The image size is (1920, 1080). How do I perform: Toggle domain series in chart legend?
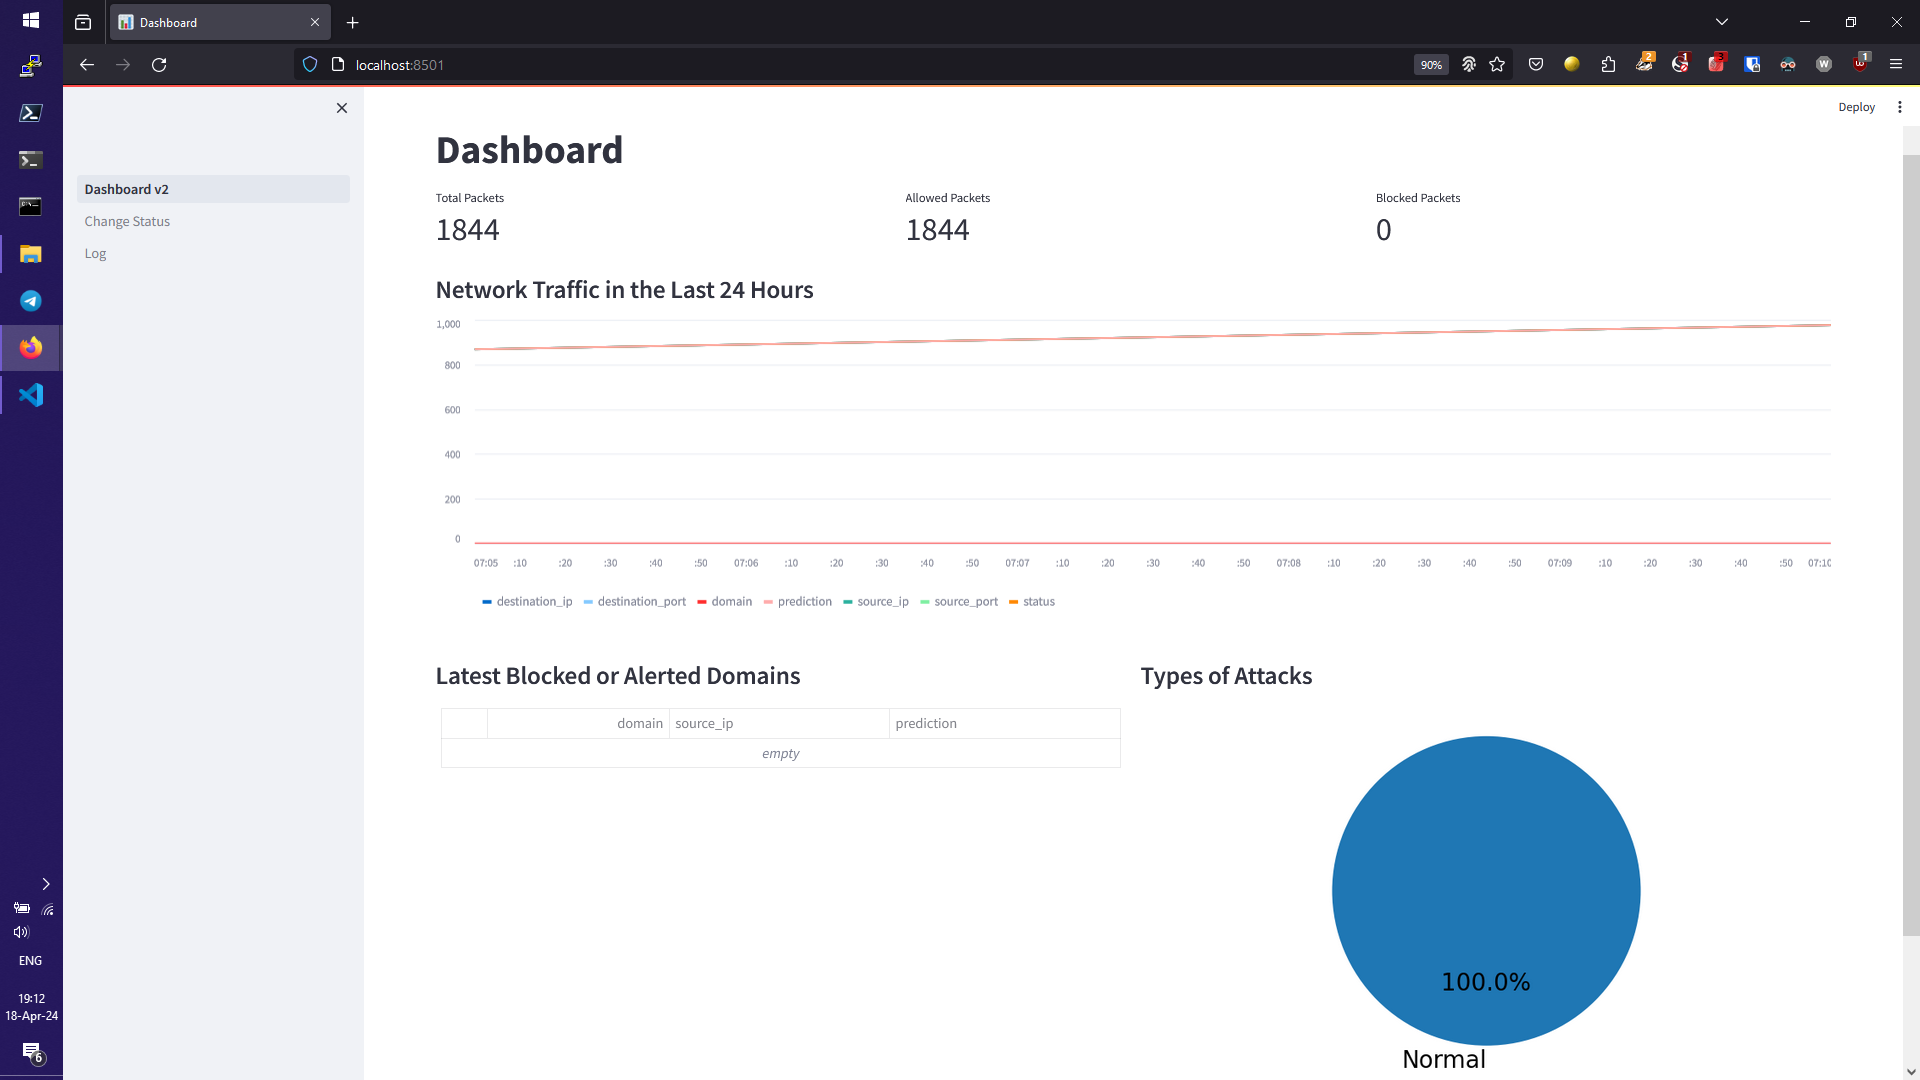point(725,602)
